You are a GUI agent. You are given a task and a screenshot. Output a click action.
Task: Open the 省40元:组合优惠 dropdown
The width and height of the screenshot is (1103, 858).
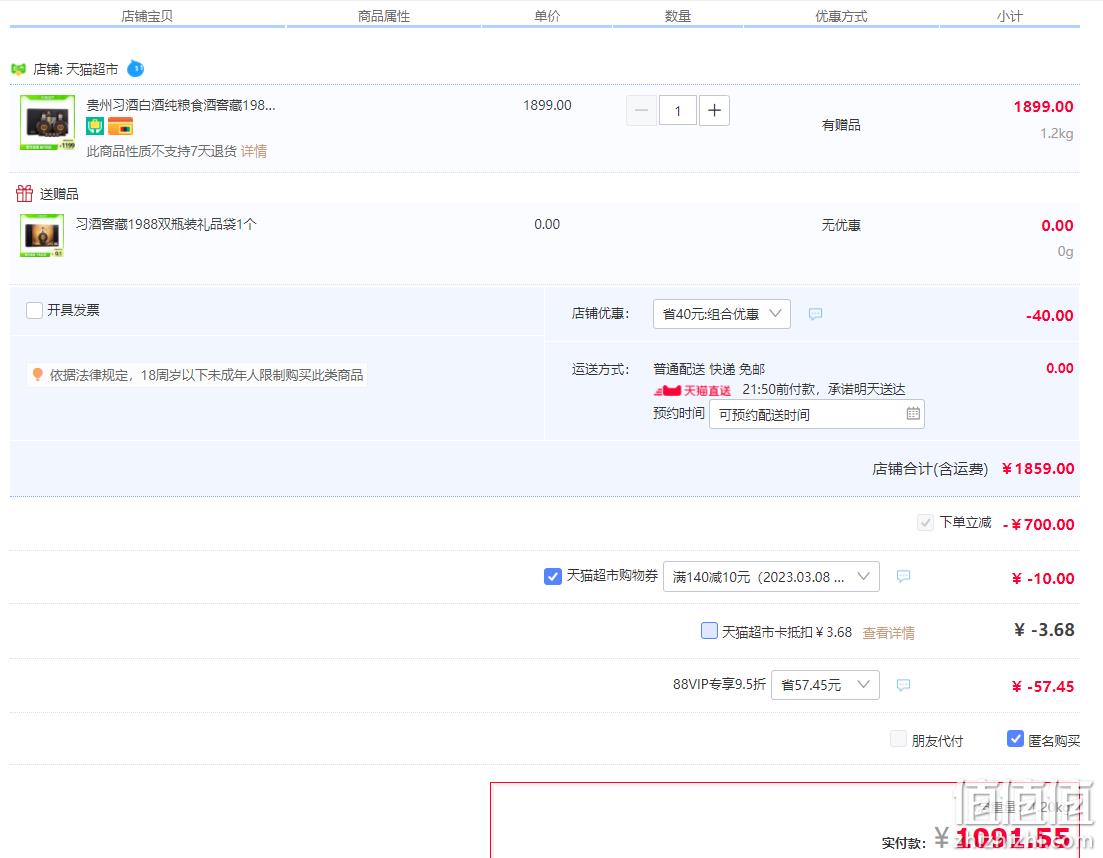pos(722,314)
